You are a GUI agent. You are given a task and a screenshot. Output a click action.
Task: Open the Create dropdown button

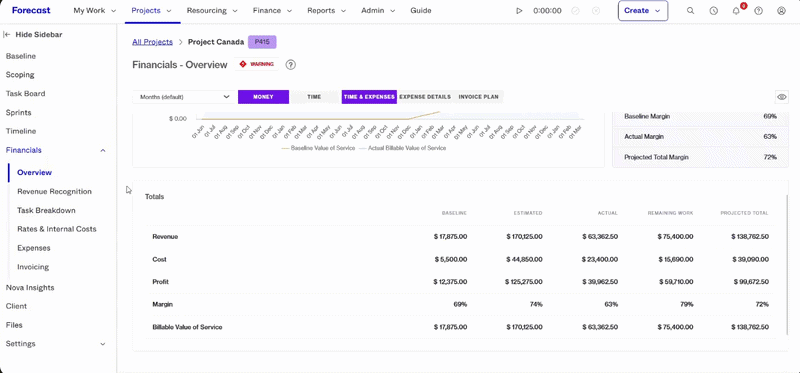point(643,11)
